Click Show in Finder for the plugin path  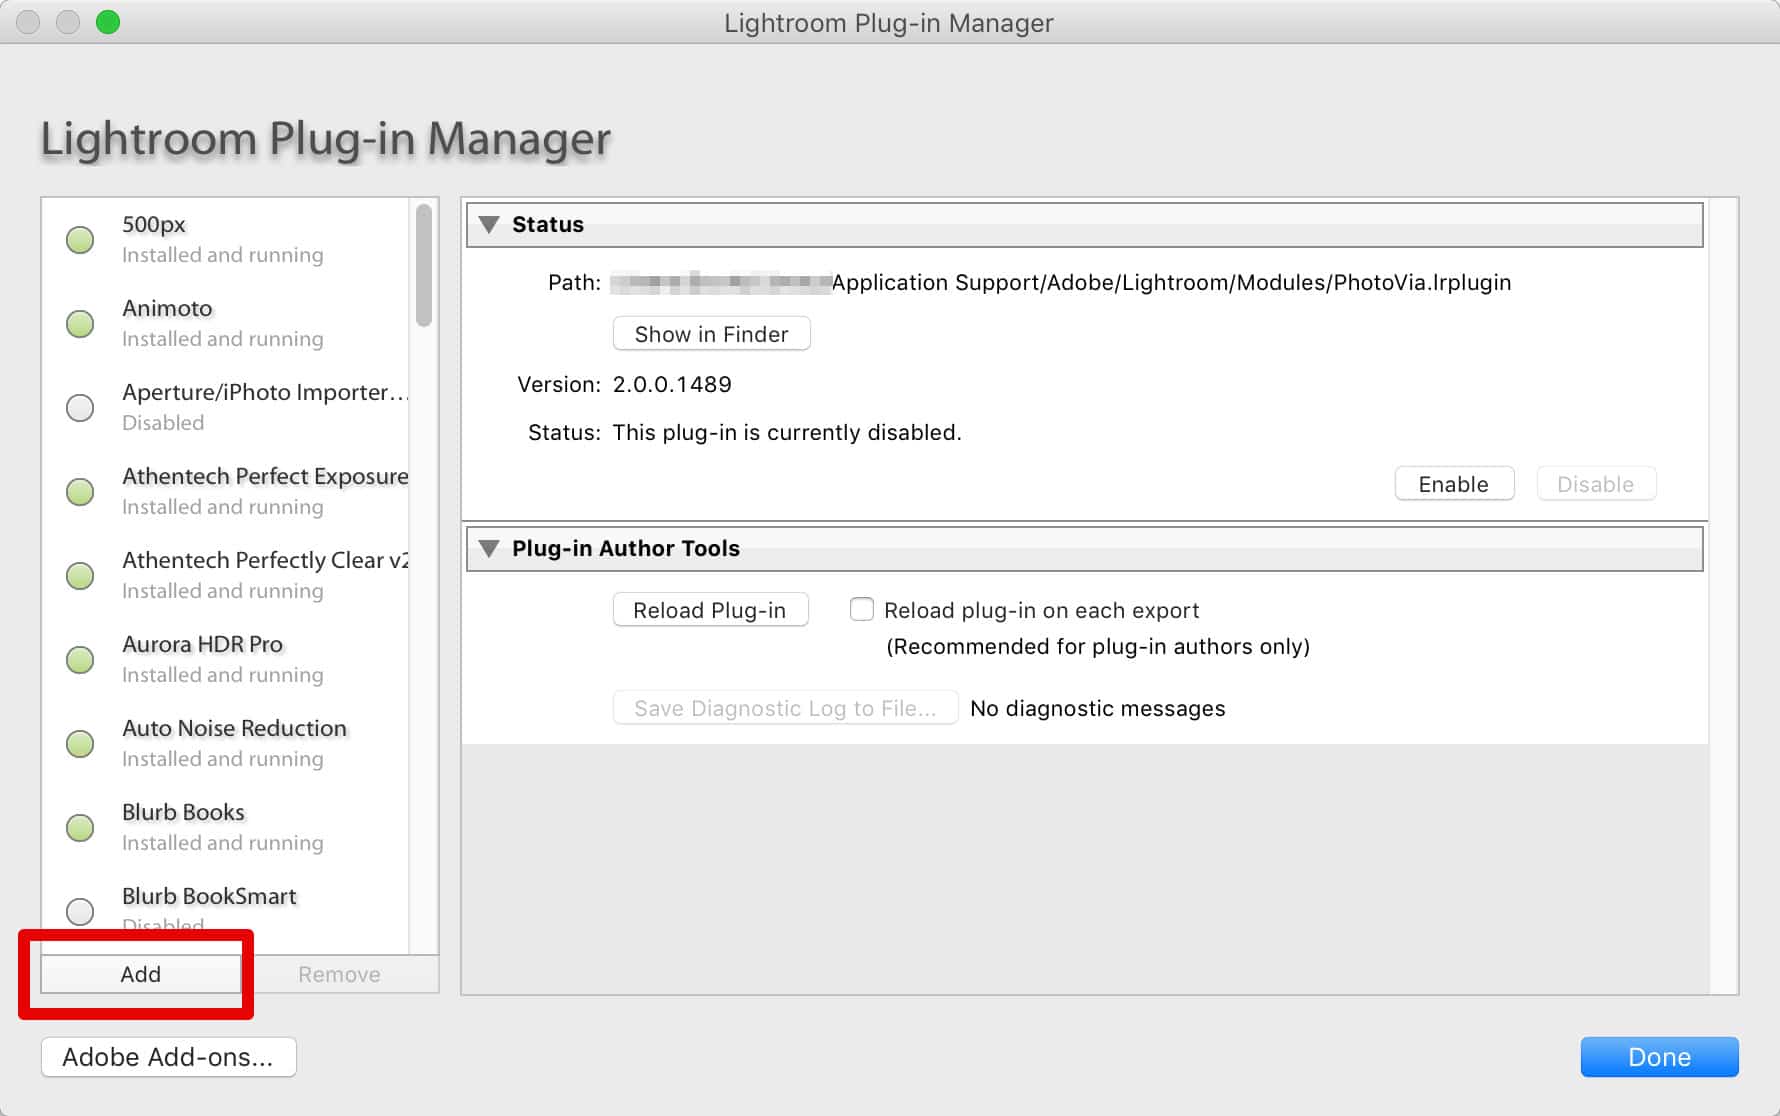(711, 333)
